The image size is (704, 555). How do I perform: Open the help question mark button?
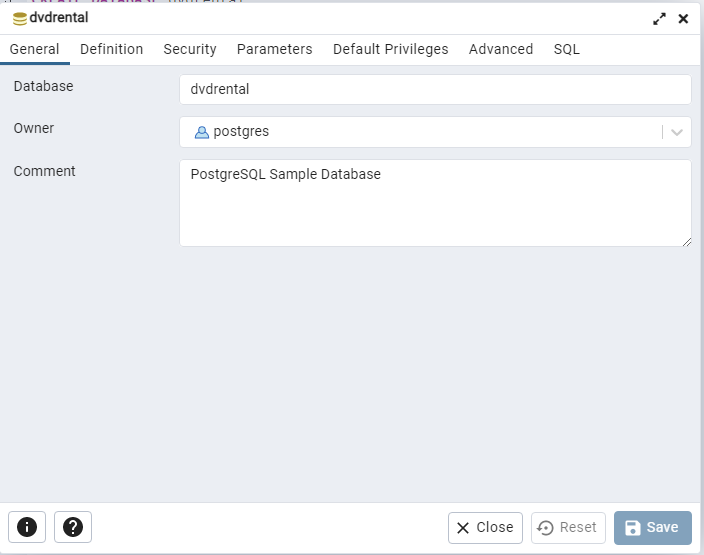coord(73,527)
